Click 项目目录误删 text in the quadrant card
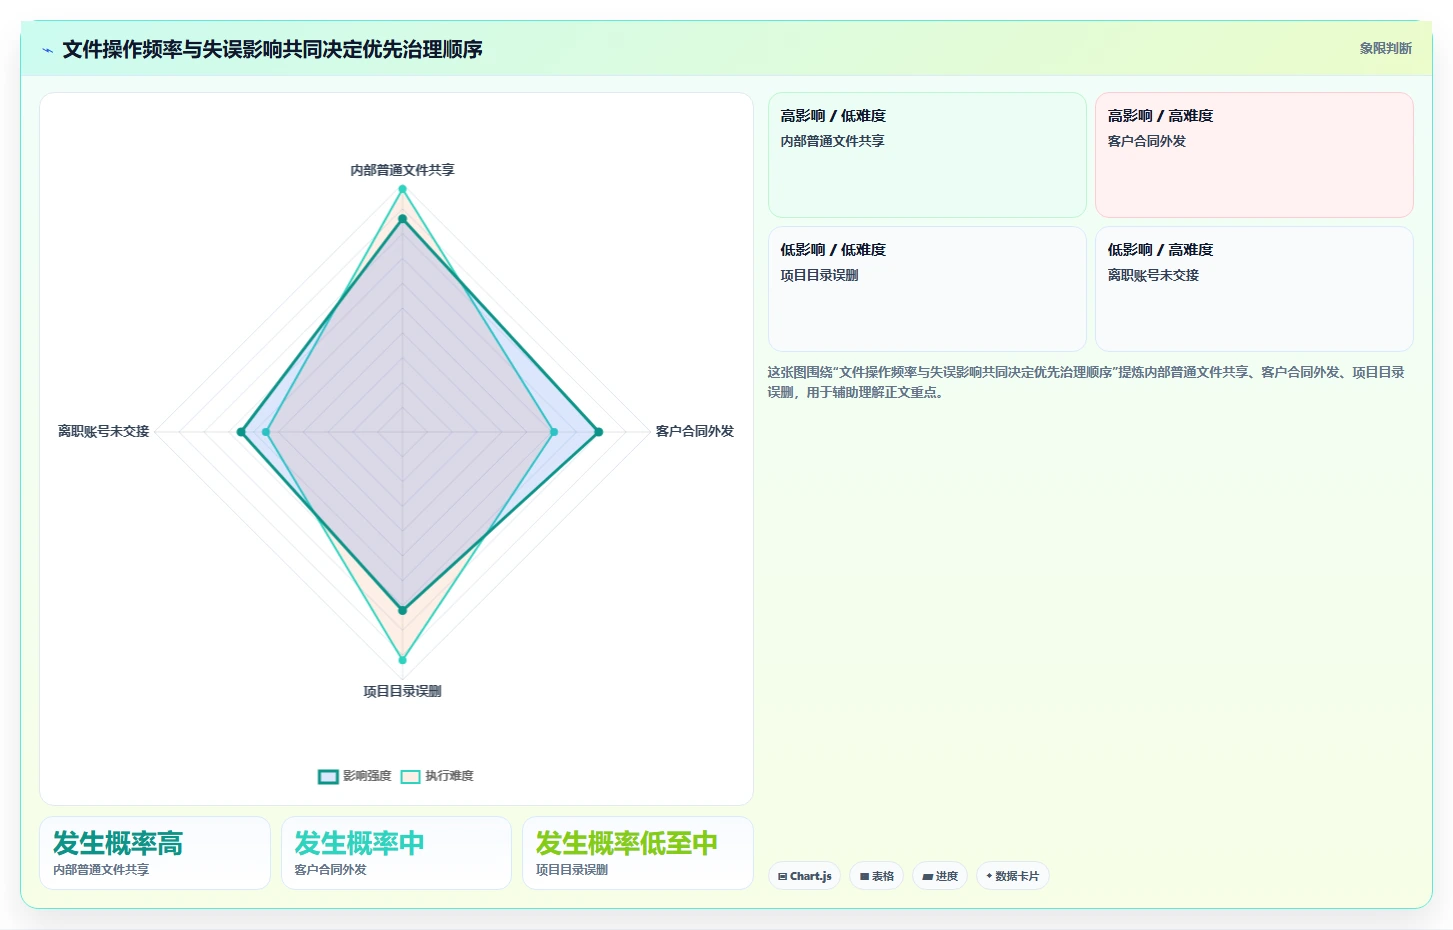The height and width of the screenshot is (930, 1453). [819, 275]
